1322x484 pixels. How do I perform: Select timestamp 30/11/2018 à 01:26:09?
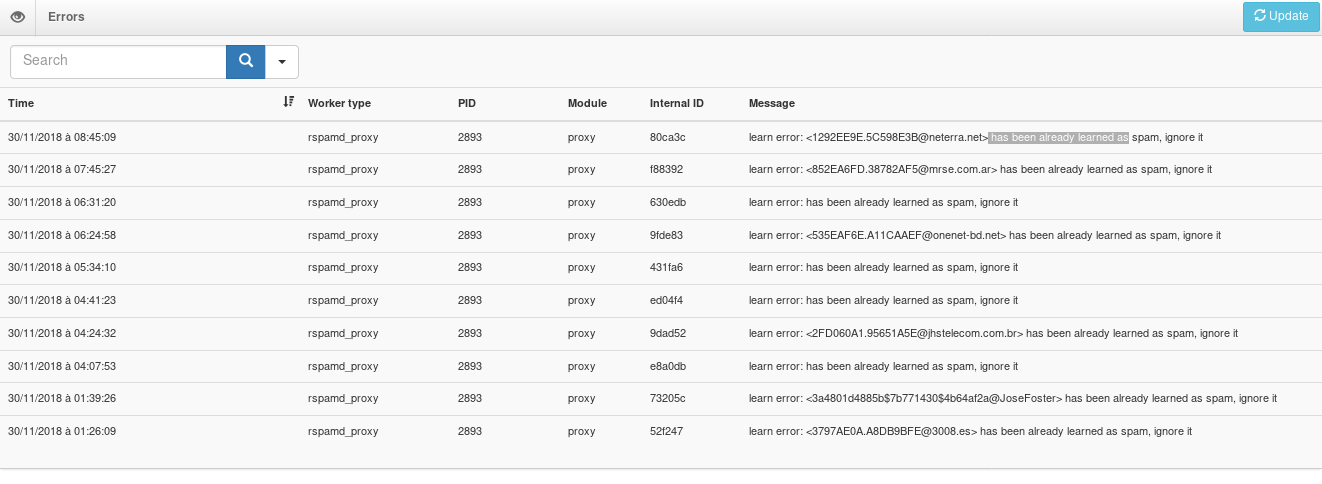62,432
